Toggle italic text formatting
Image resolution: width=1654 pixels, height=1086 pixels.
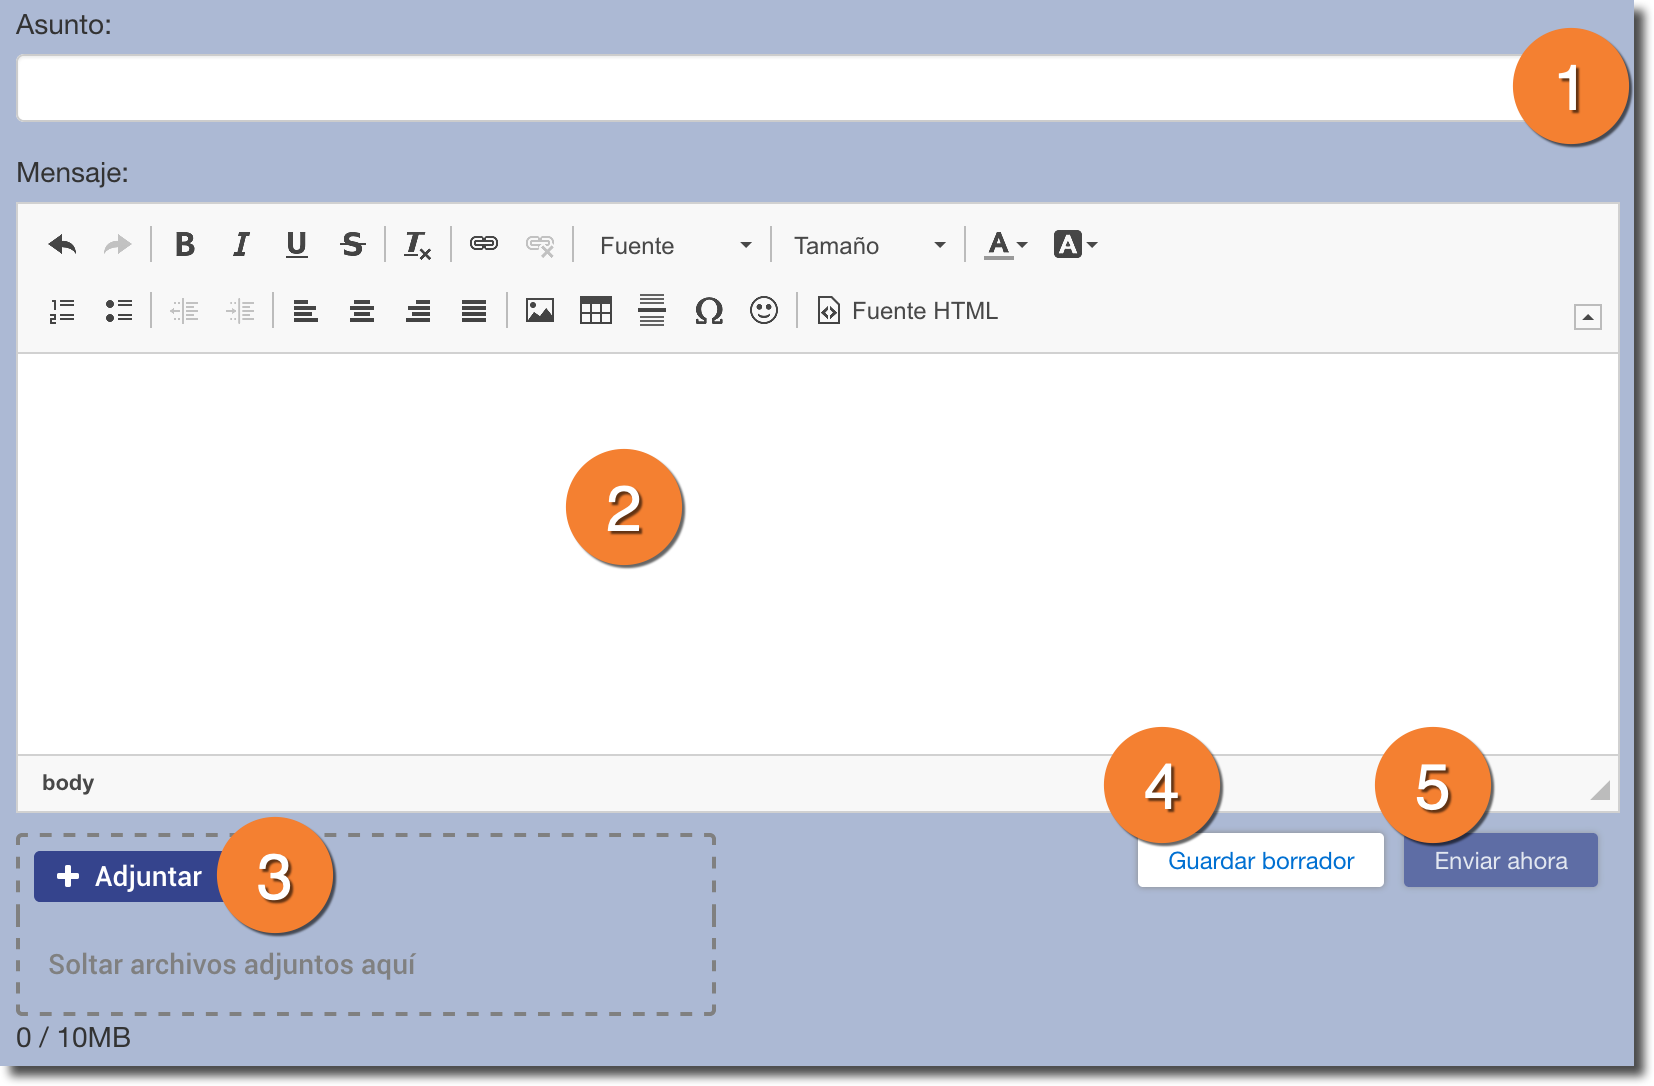(241, 245)
